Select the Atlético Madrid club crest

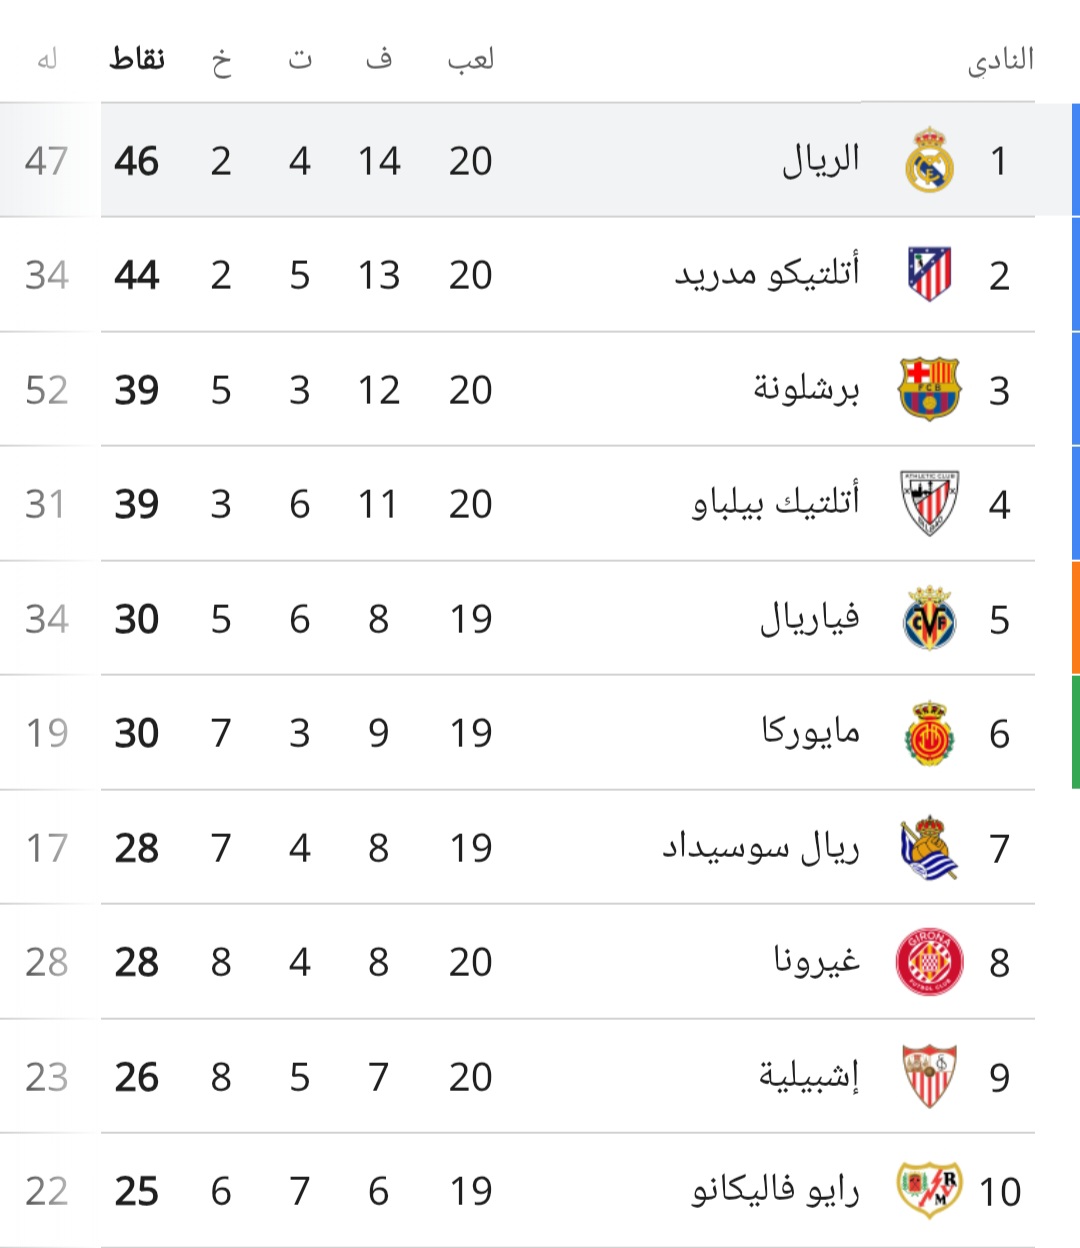pos(929,274)
